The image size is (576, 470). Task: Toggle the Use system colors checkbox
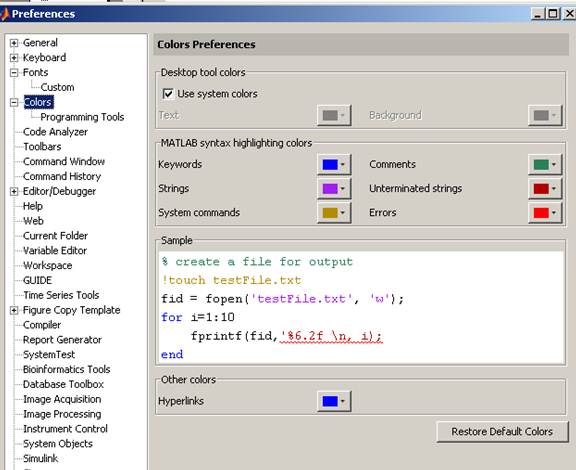(168, 94)
